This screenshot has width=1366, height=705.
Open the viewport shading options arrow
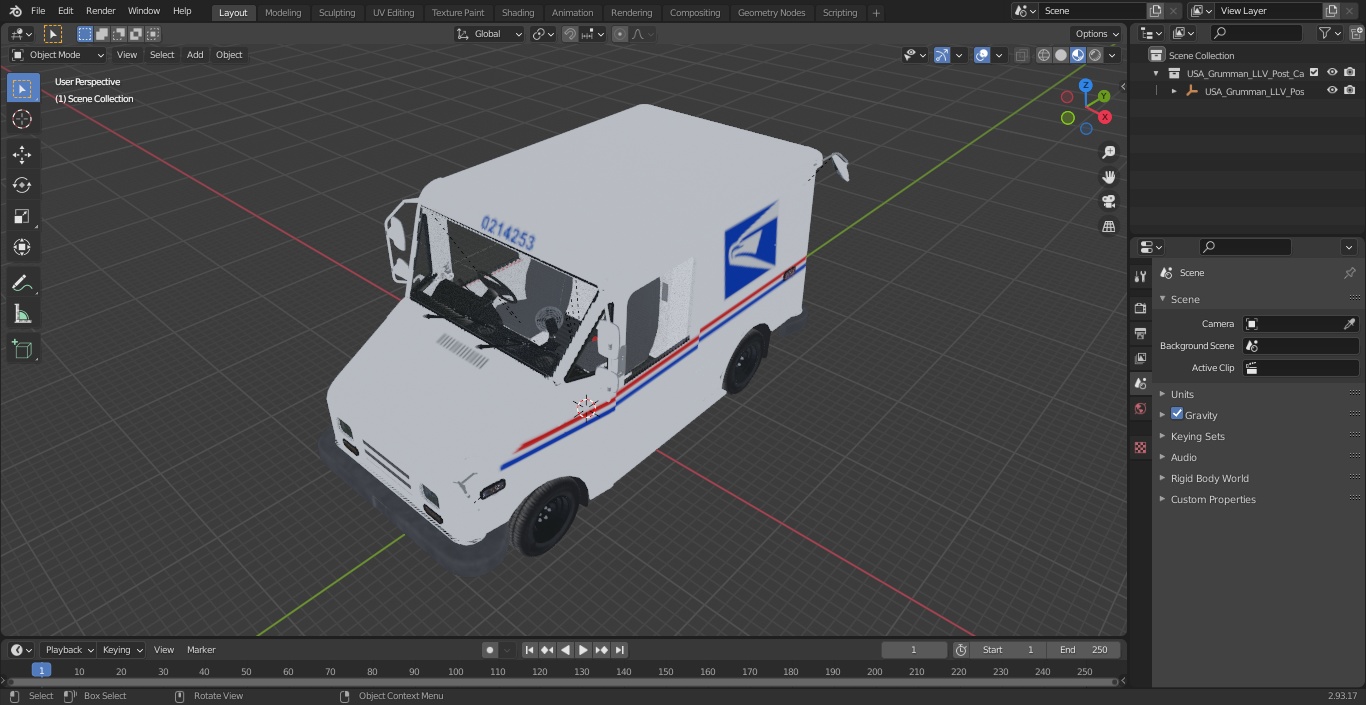click(x=1112, y=55)
